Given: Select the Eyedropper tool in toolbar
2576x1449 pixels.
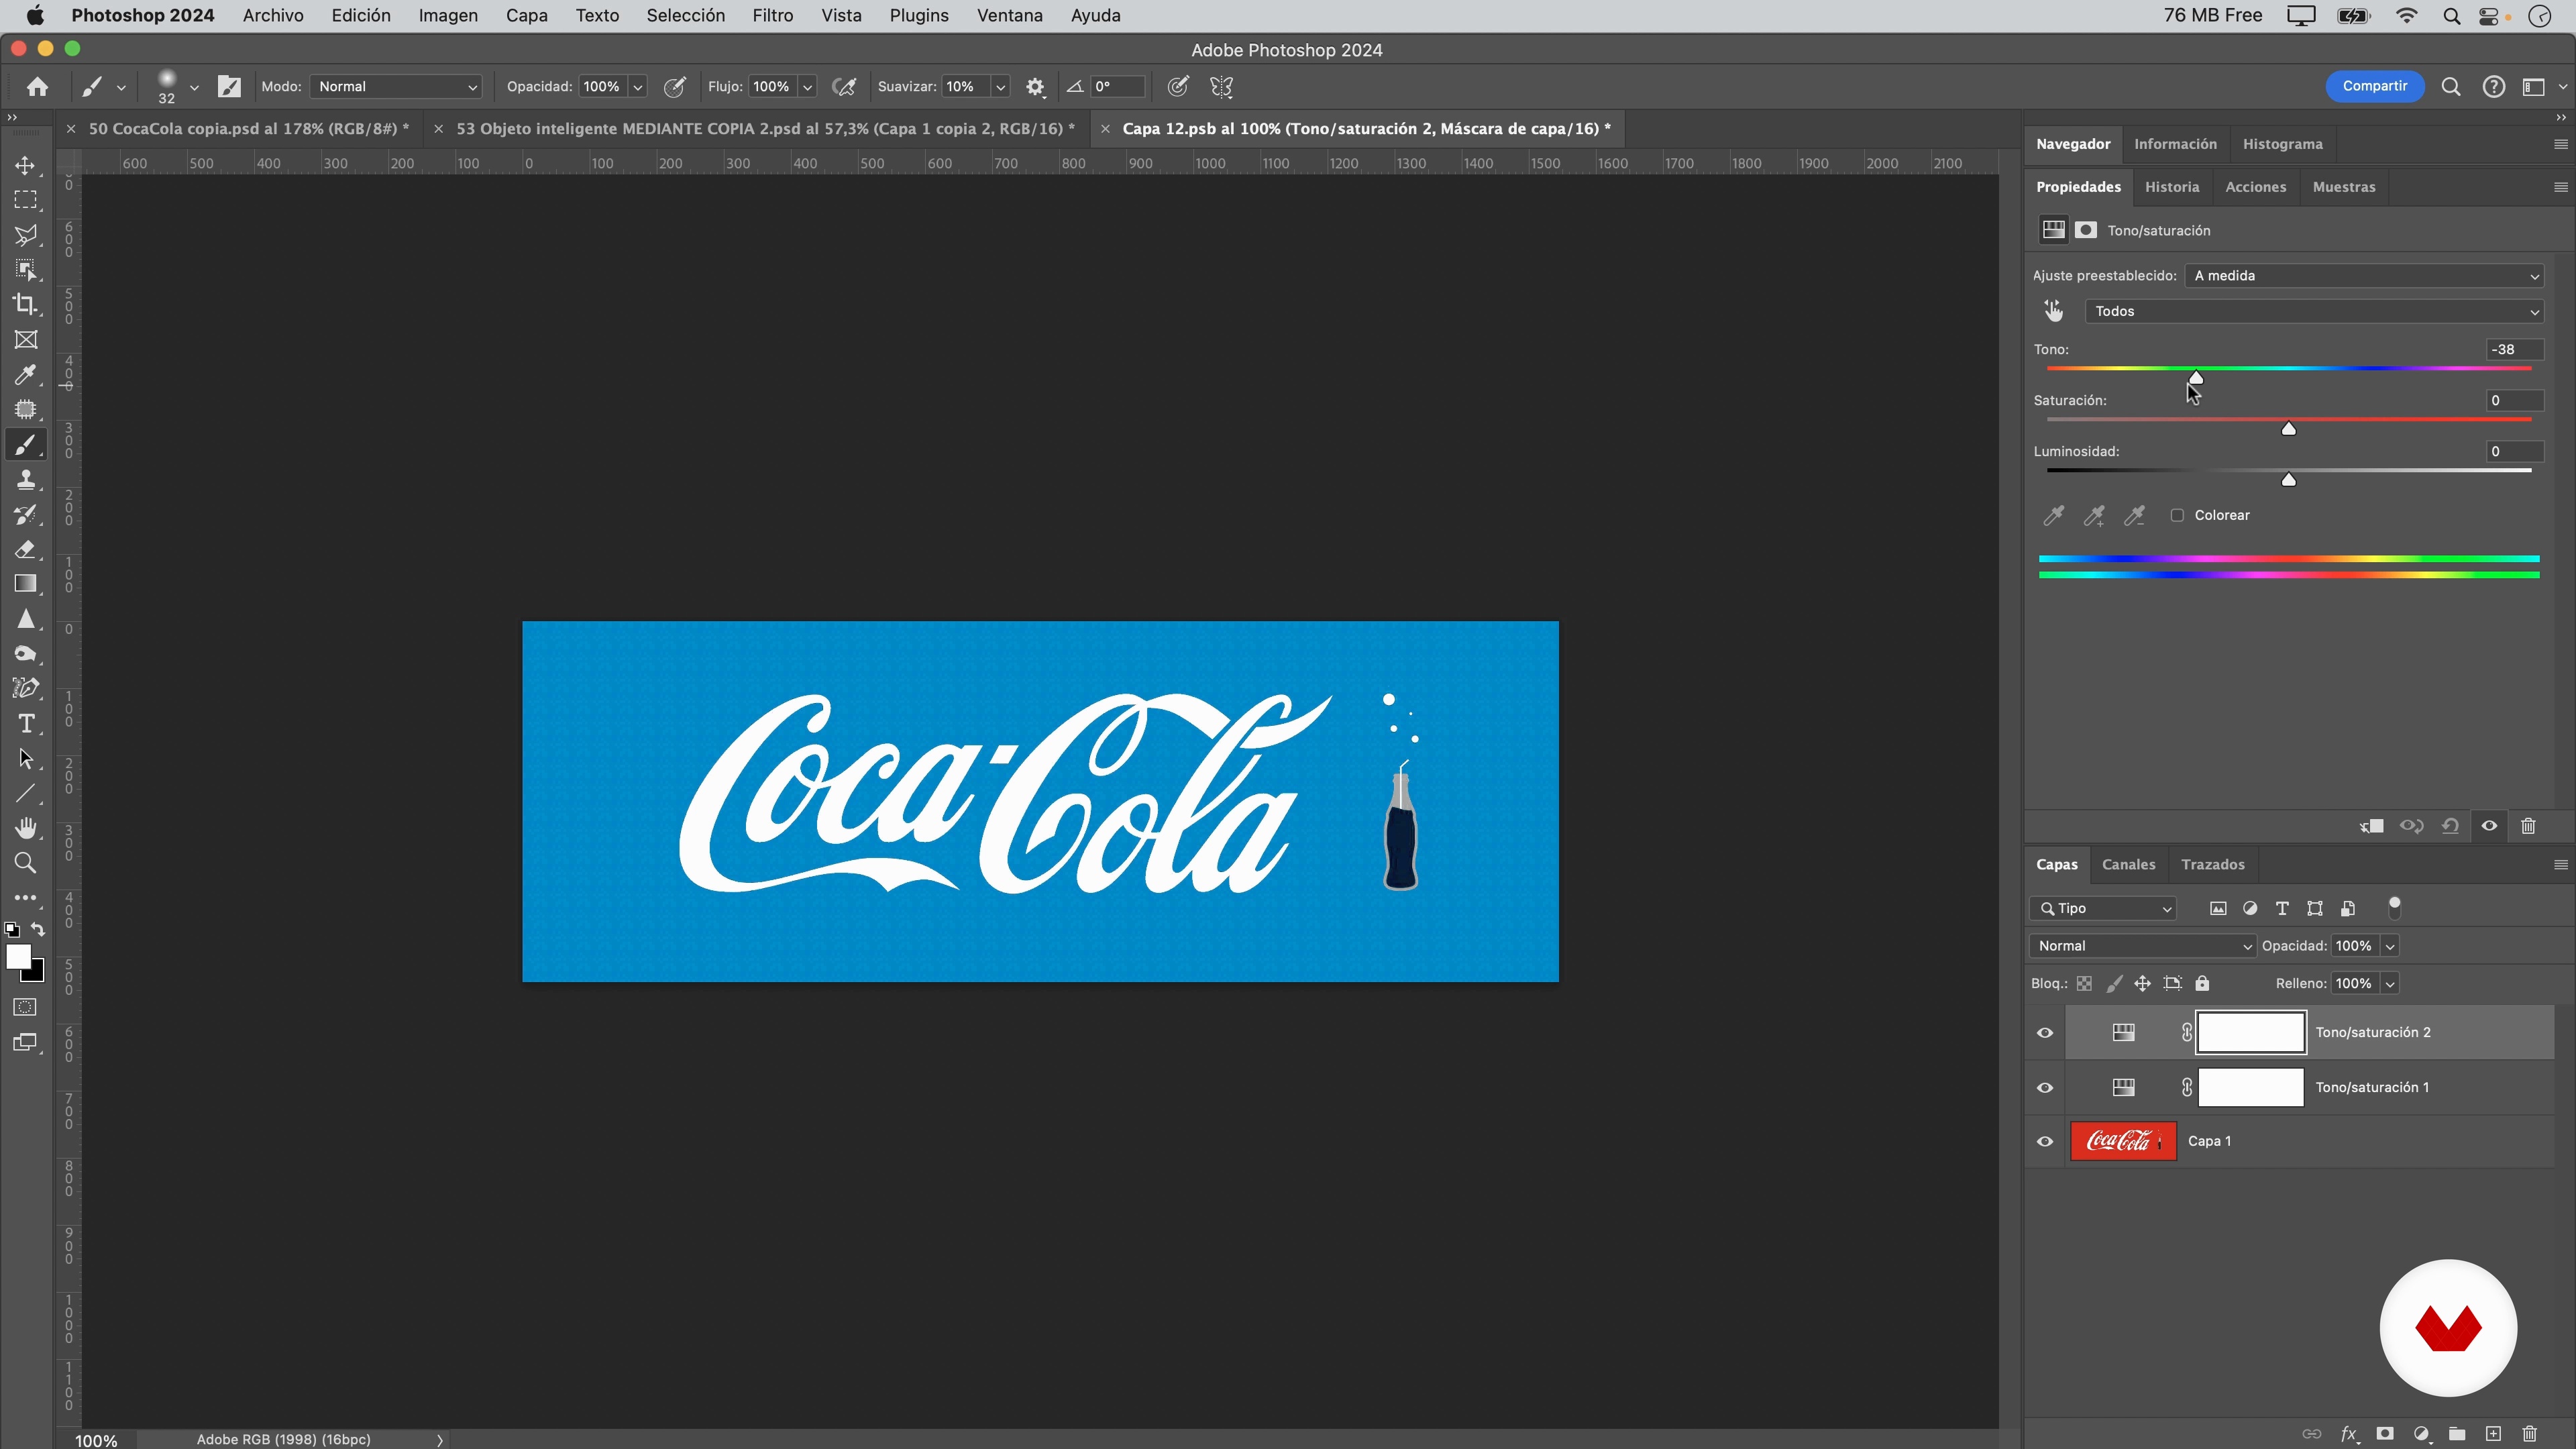Looking at the screenshot, I should click(25, 374).
